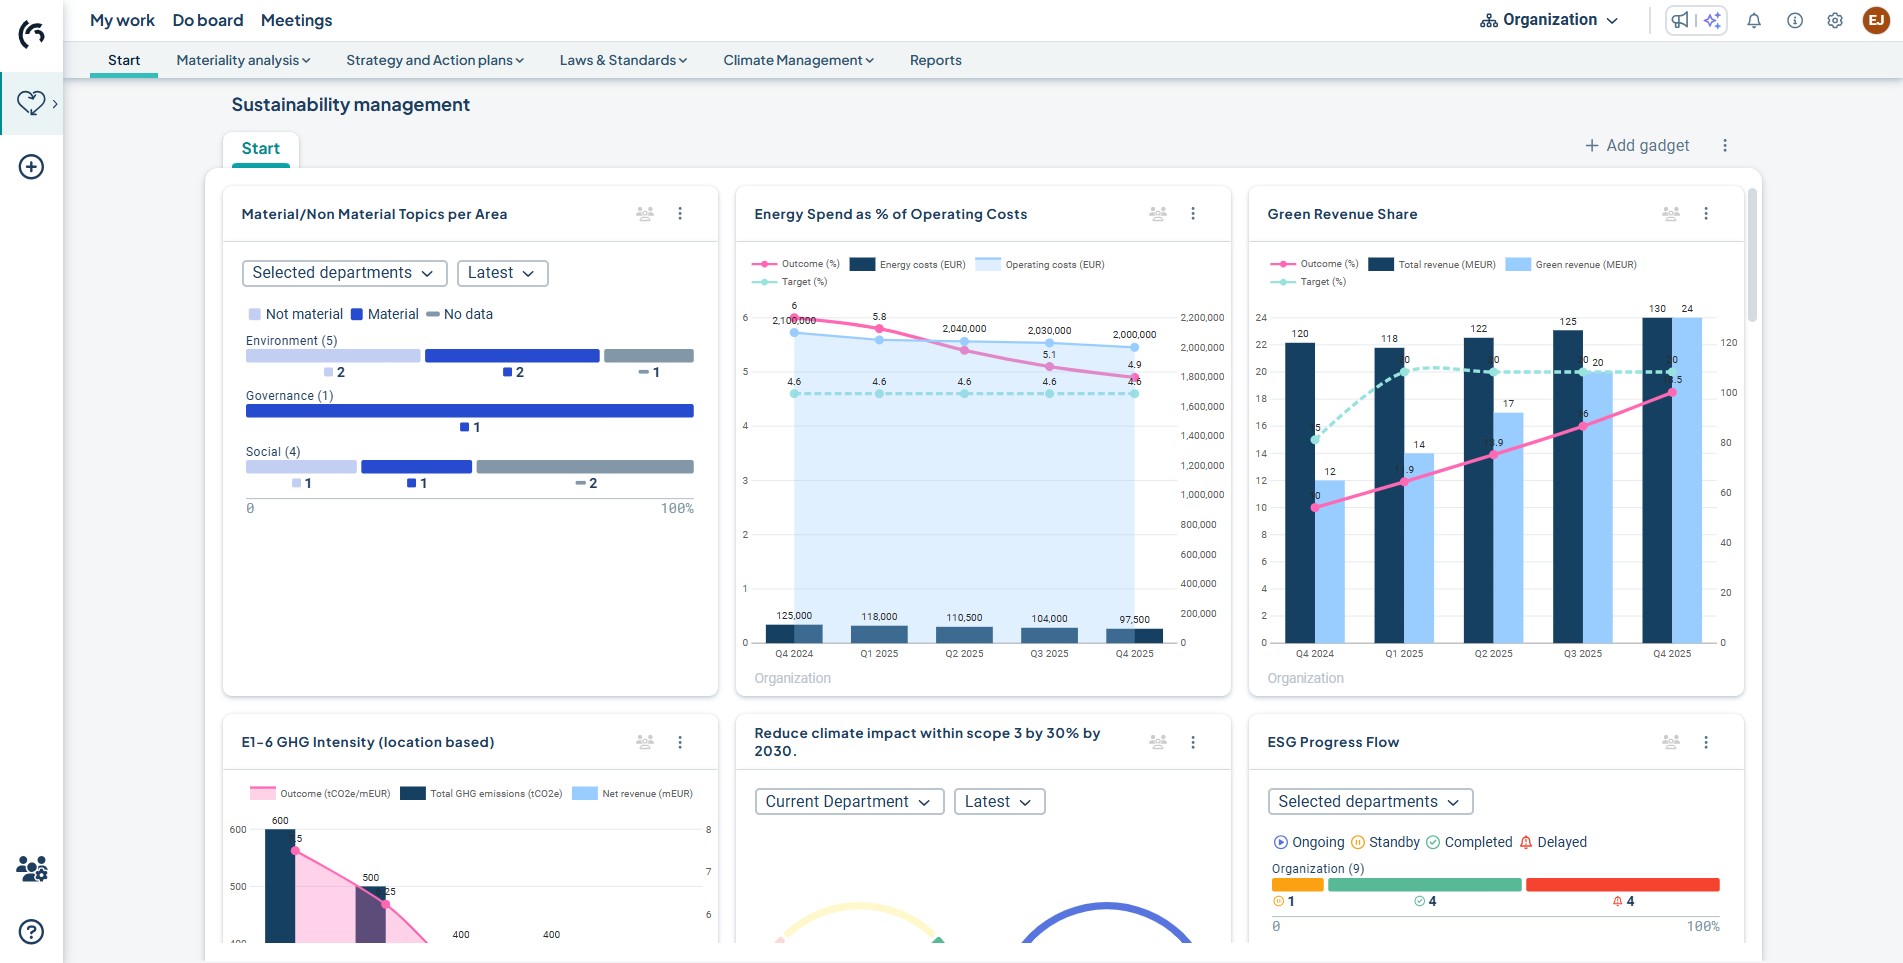
Task: Open the notifications bell
Action: pyautogui.click(x=1754, y=21)
